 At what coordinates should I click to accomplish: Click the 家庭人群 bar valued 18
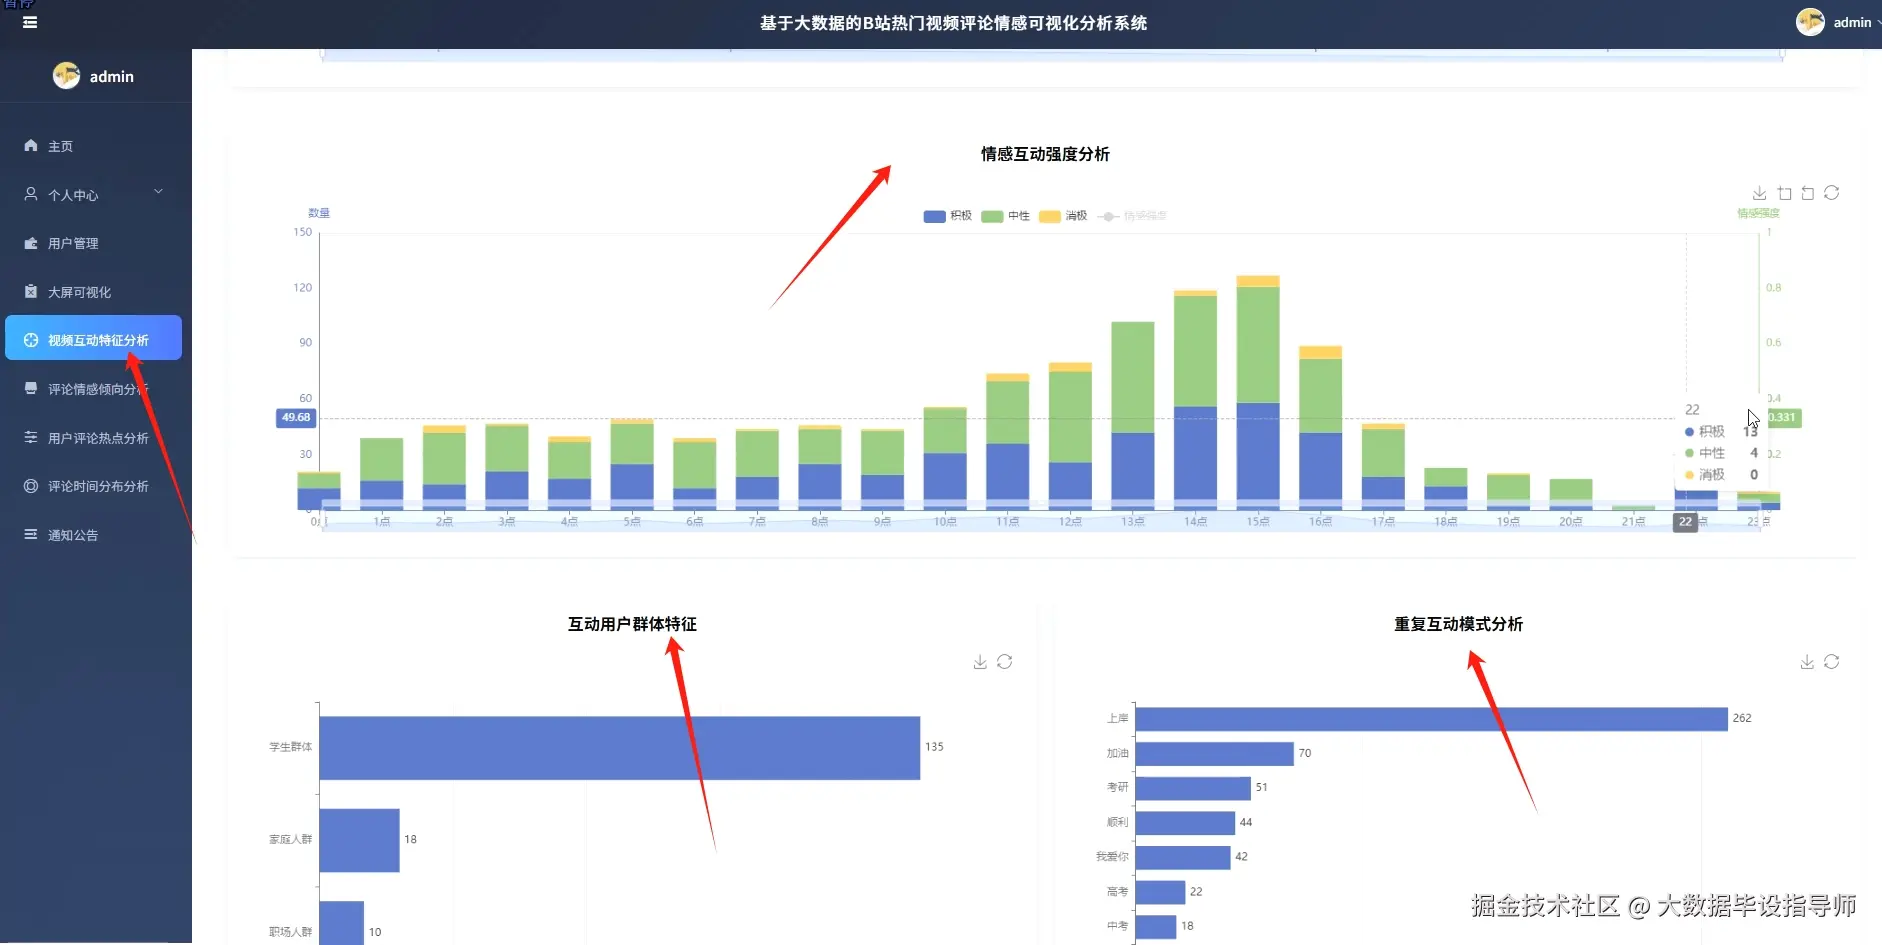[x=359, y=840]
